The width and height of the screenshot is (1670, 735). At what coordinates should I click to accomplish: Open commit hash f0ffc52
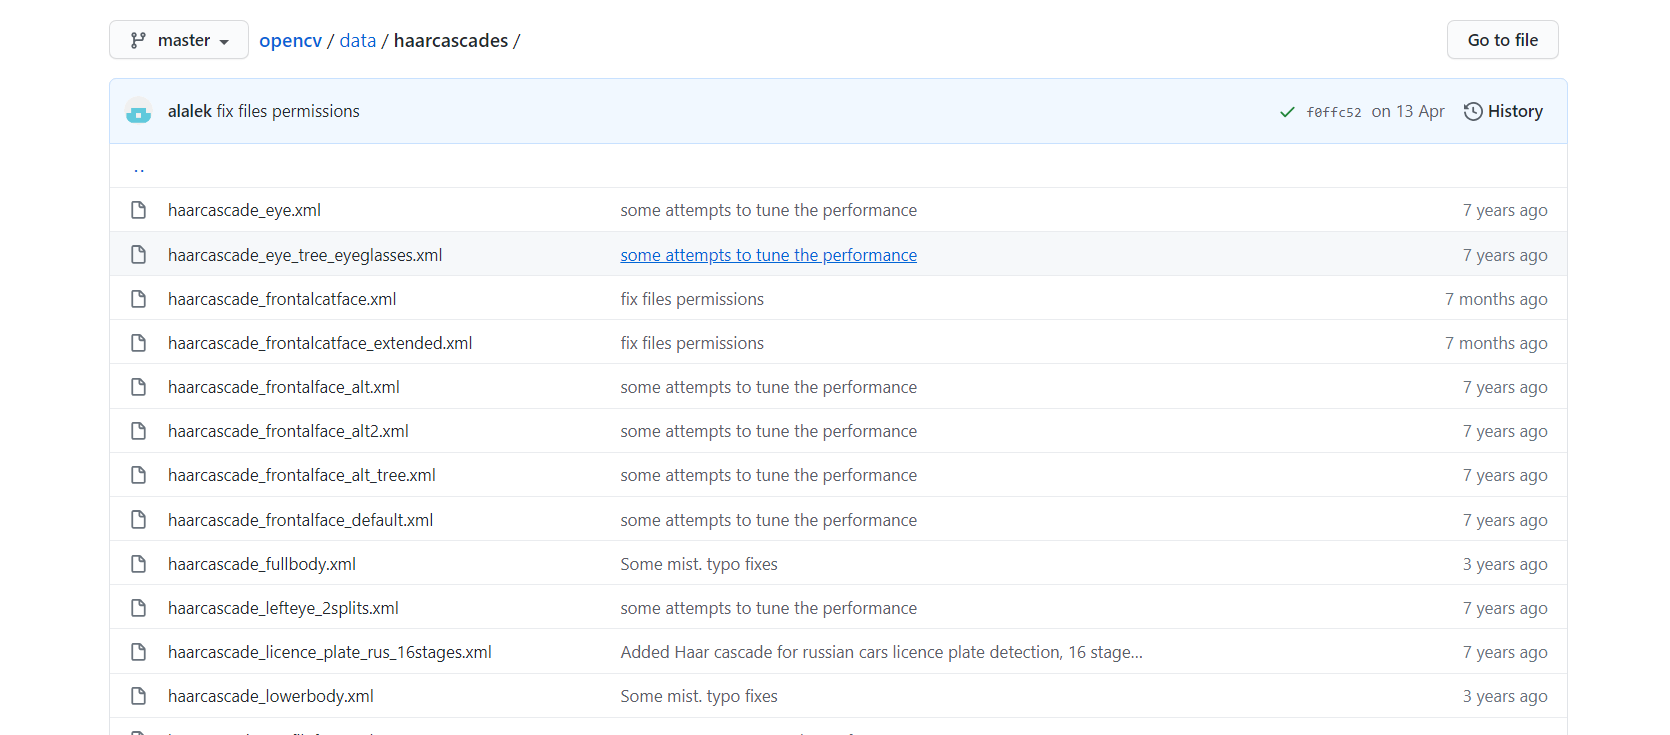tap(1334, 112)
